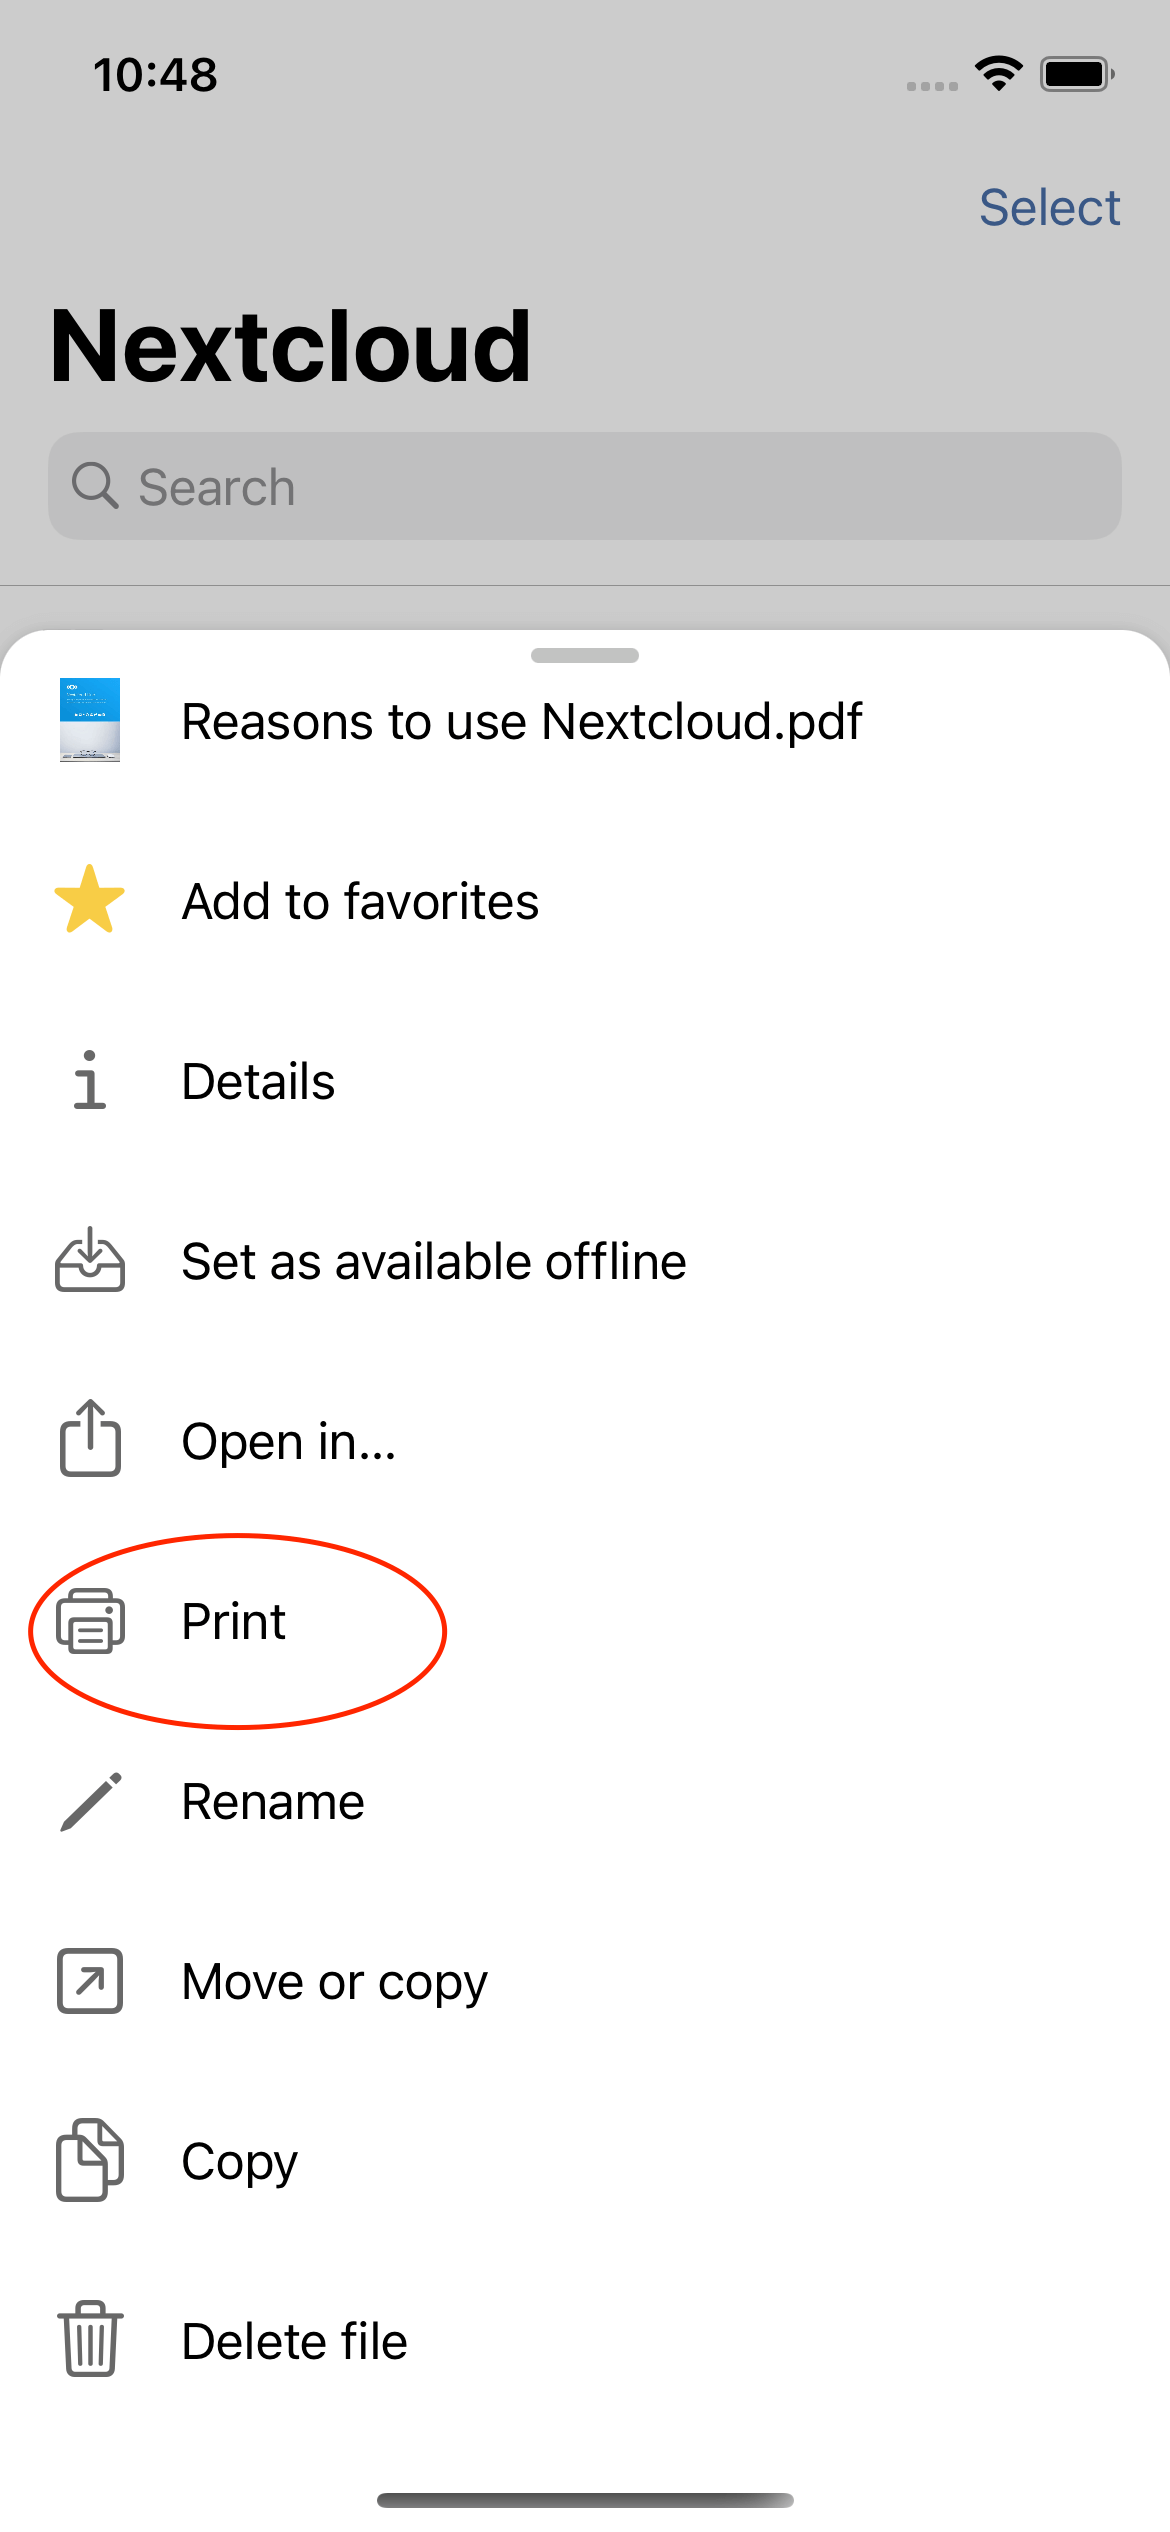
Task: Tap the yellow star favorites icon
Action: point(90,900)
